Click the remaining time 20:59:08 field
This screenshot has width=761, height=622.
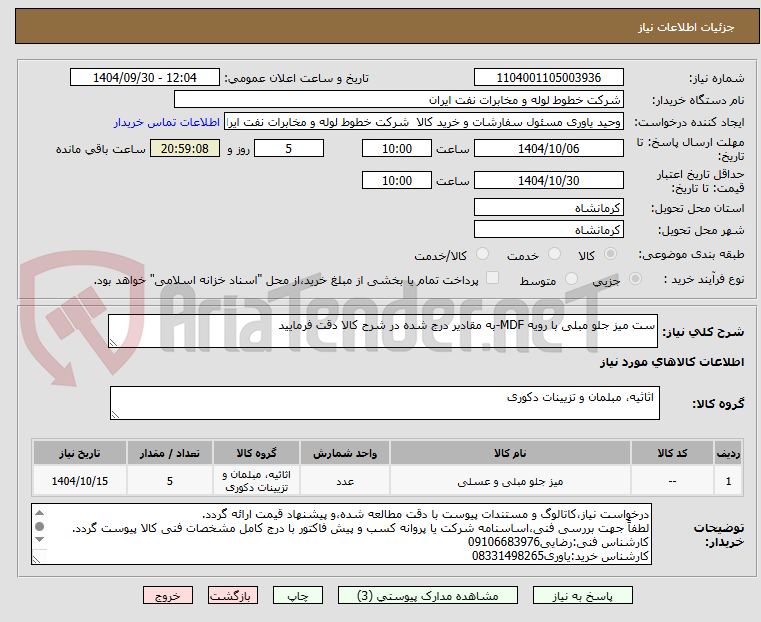pos(185,148)
